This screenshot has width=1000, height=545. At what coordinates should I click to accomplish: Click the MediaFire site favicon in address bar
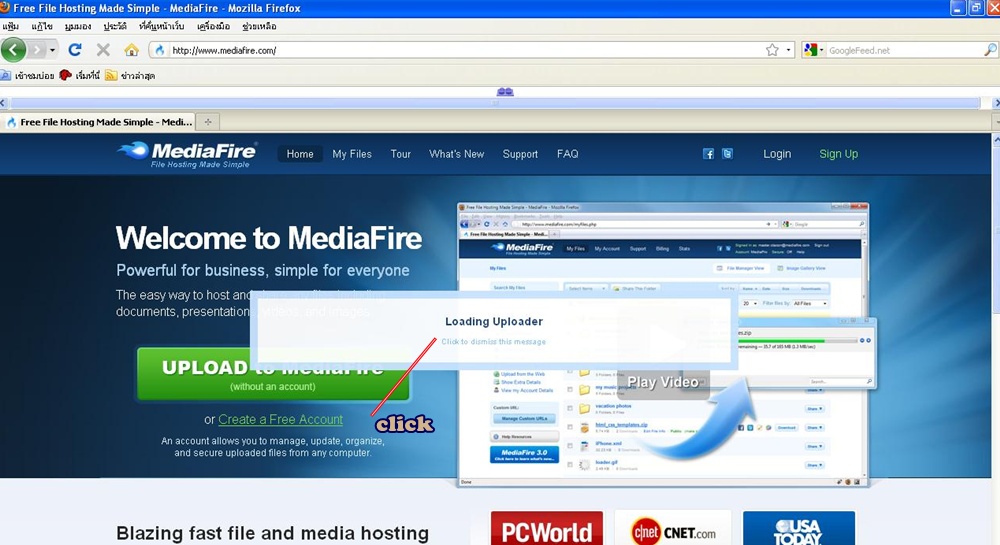tap(159, 50)
